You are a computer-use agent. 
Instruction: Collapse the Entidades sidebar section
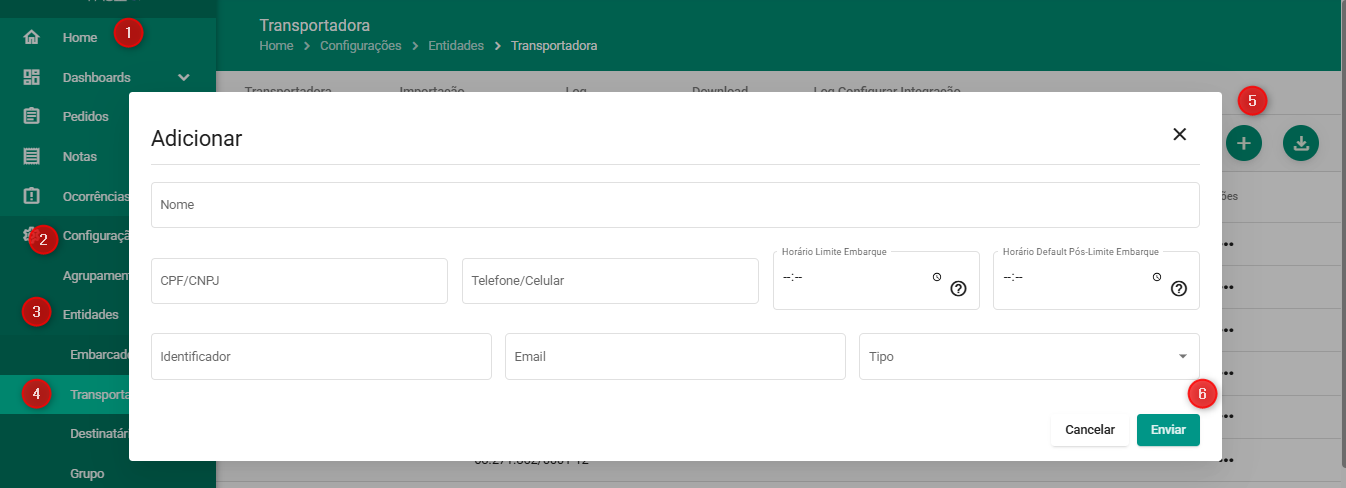90,314
